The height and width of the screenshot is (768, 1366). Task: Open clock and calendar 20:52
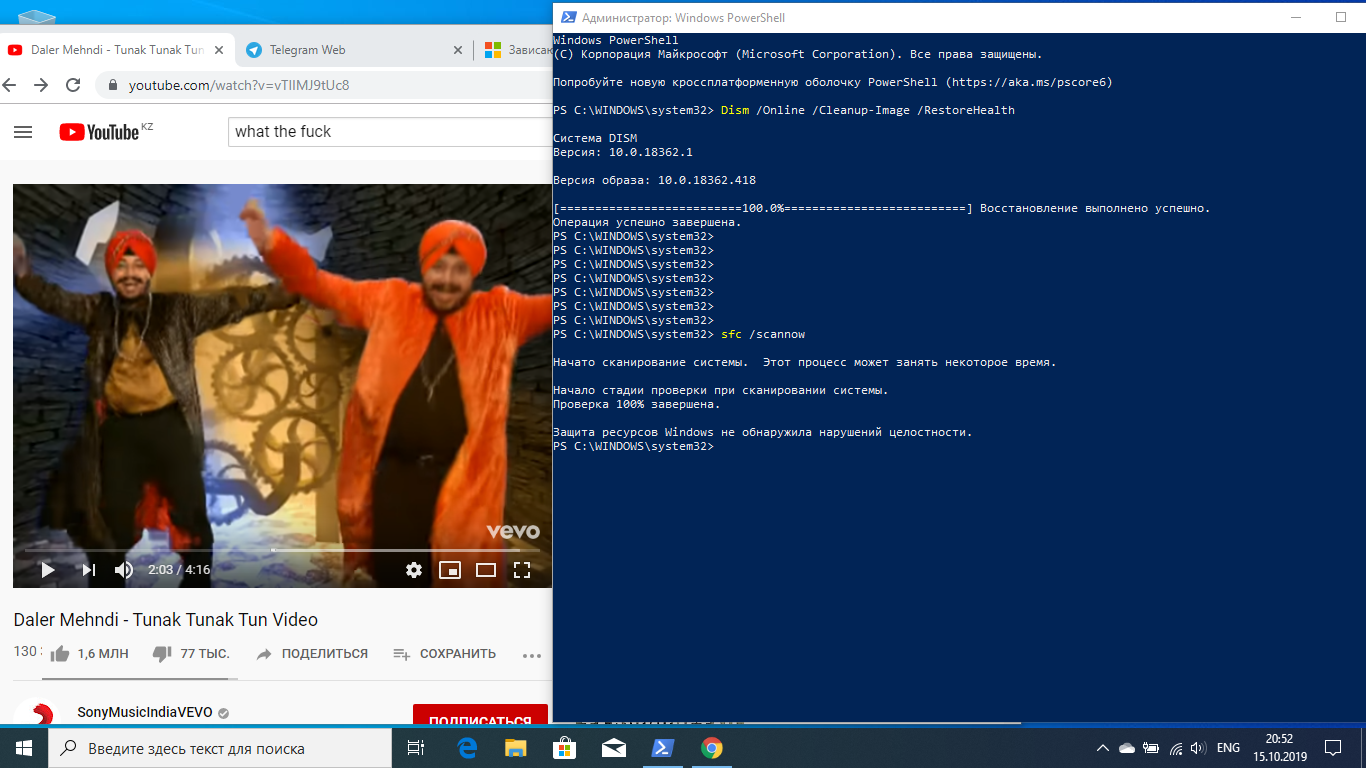click(x=1279, y=748)
